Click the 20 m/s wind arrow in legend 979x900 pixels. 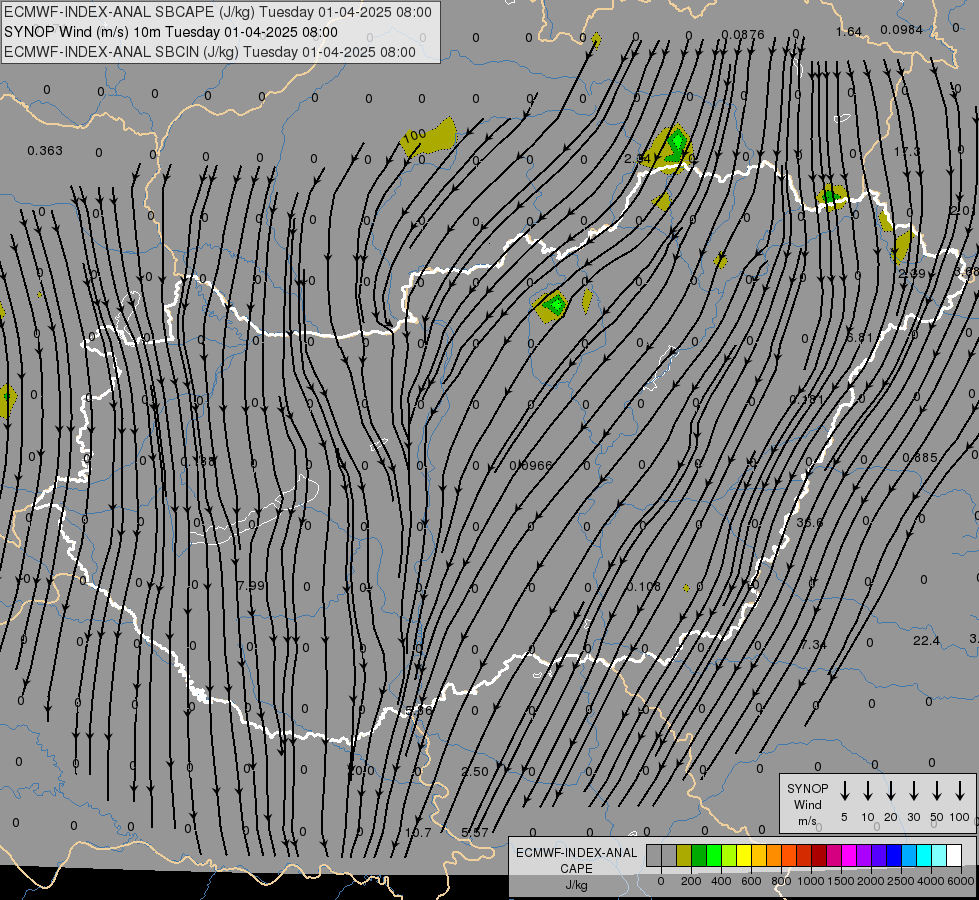click(x=890, y=791)
